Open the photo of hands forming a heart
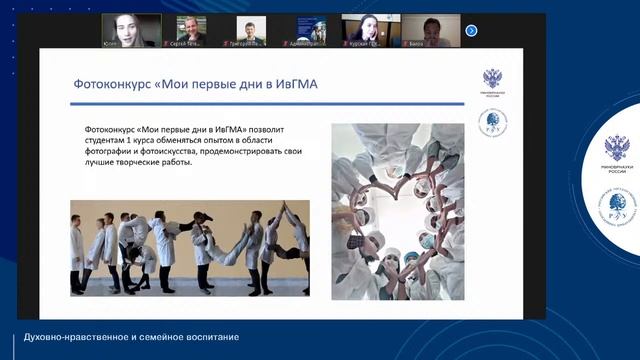Viewport: 640px width, 360px height. coord(398,211)
